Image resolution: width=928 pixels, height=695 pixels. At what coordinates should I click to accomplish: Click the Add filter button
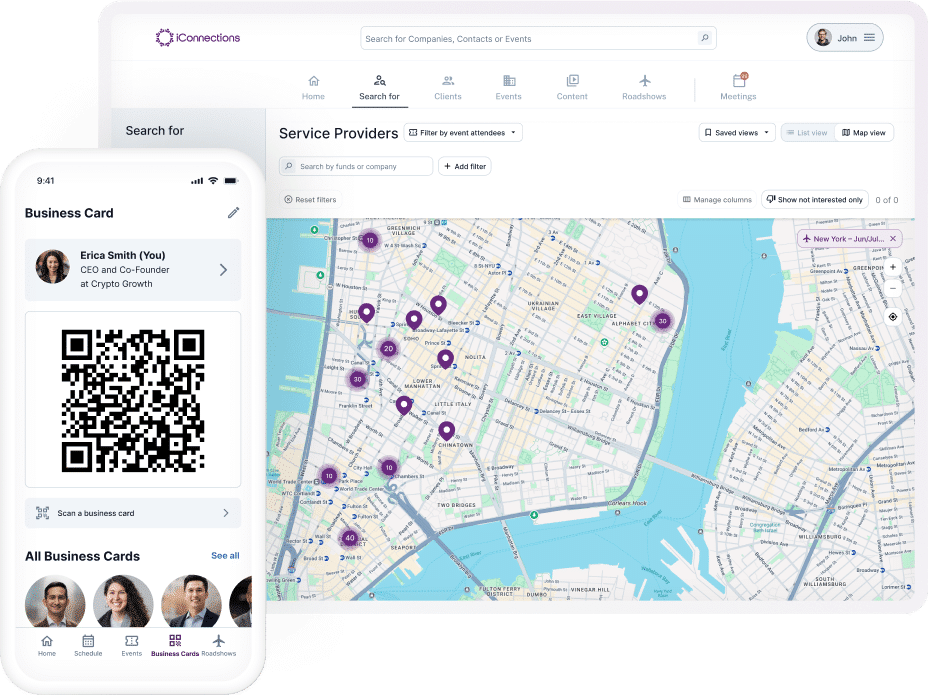click(465, 167)
